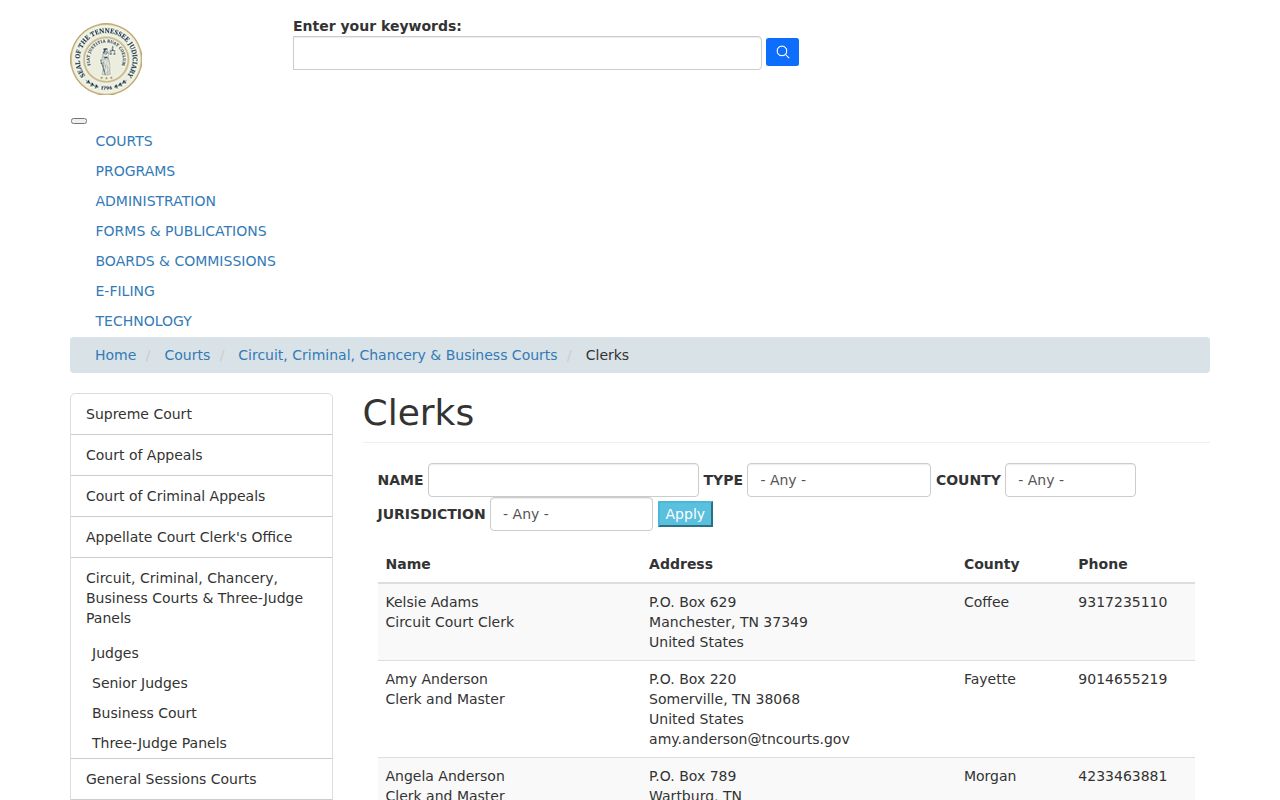Click Kelsie Adams name in table
Screen dimensions: 1280x800
[x=432, y=602]
